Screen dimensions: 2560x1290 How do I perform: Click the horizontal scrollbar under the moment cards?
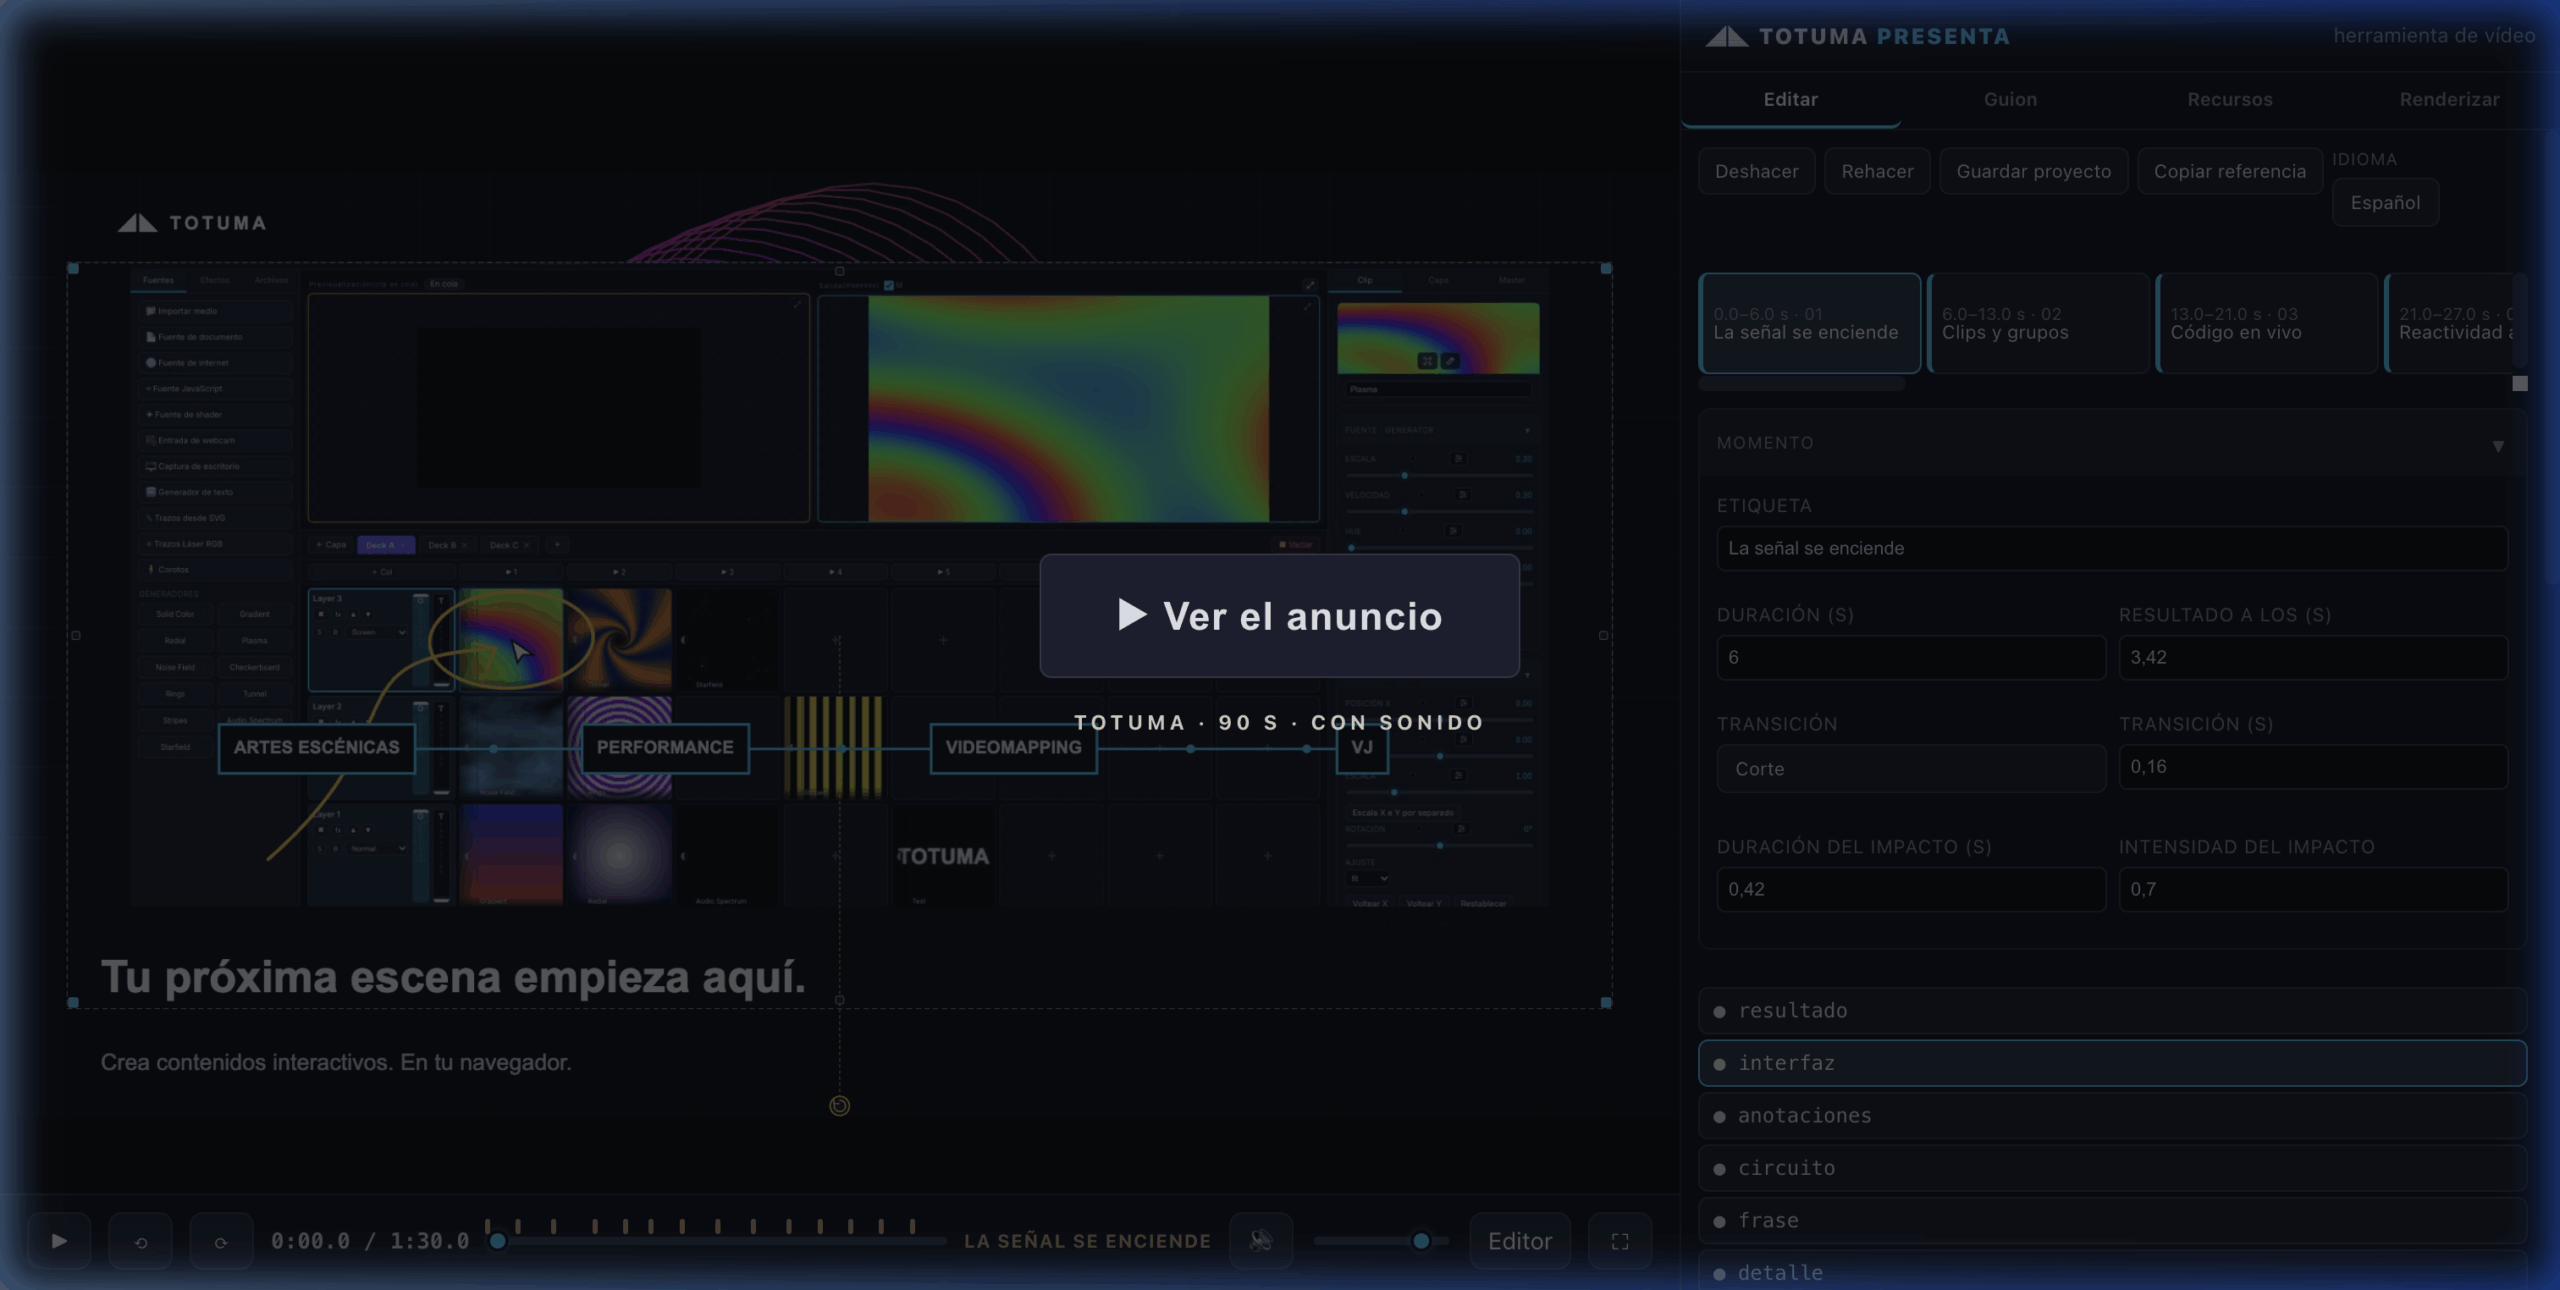[1802, 384]
